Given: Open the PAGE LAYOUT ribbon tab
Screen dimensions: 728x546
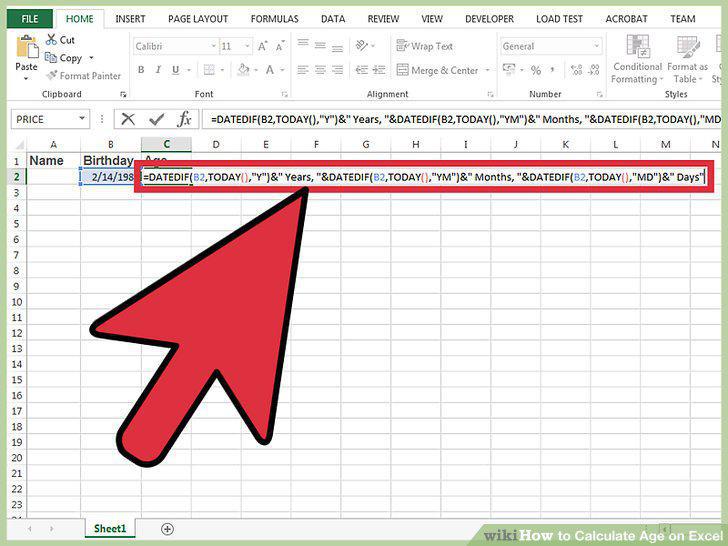Looking at the screenshot, I should click(x=198, y=19).
